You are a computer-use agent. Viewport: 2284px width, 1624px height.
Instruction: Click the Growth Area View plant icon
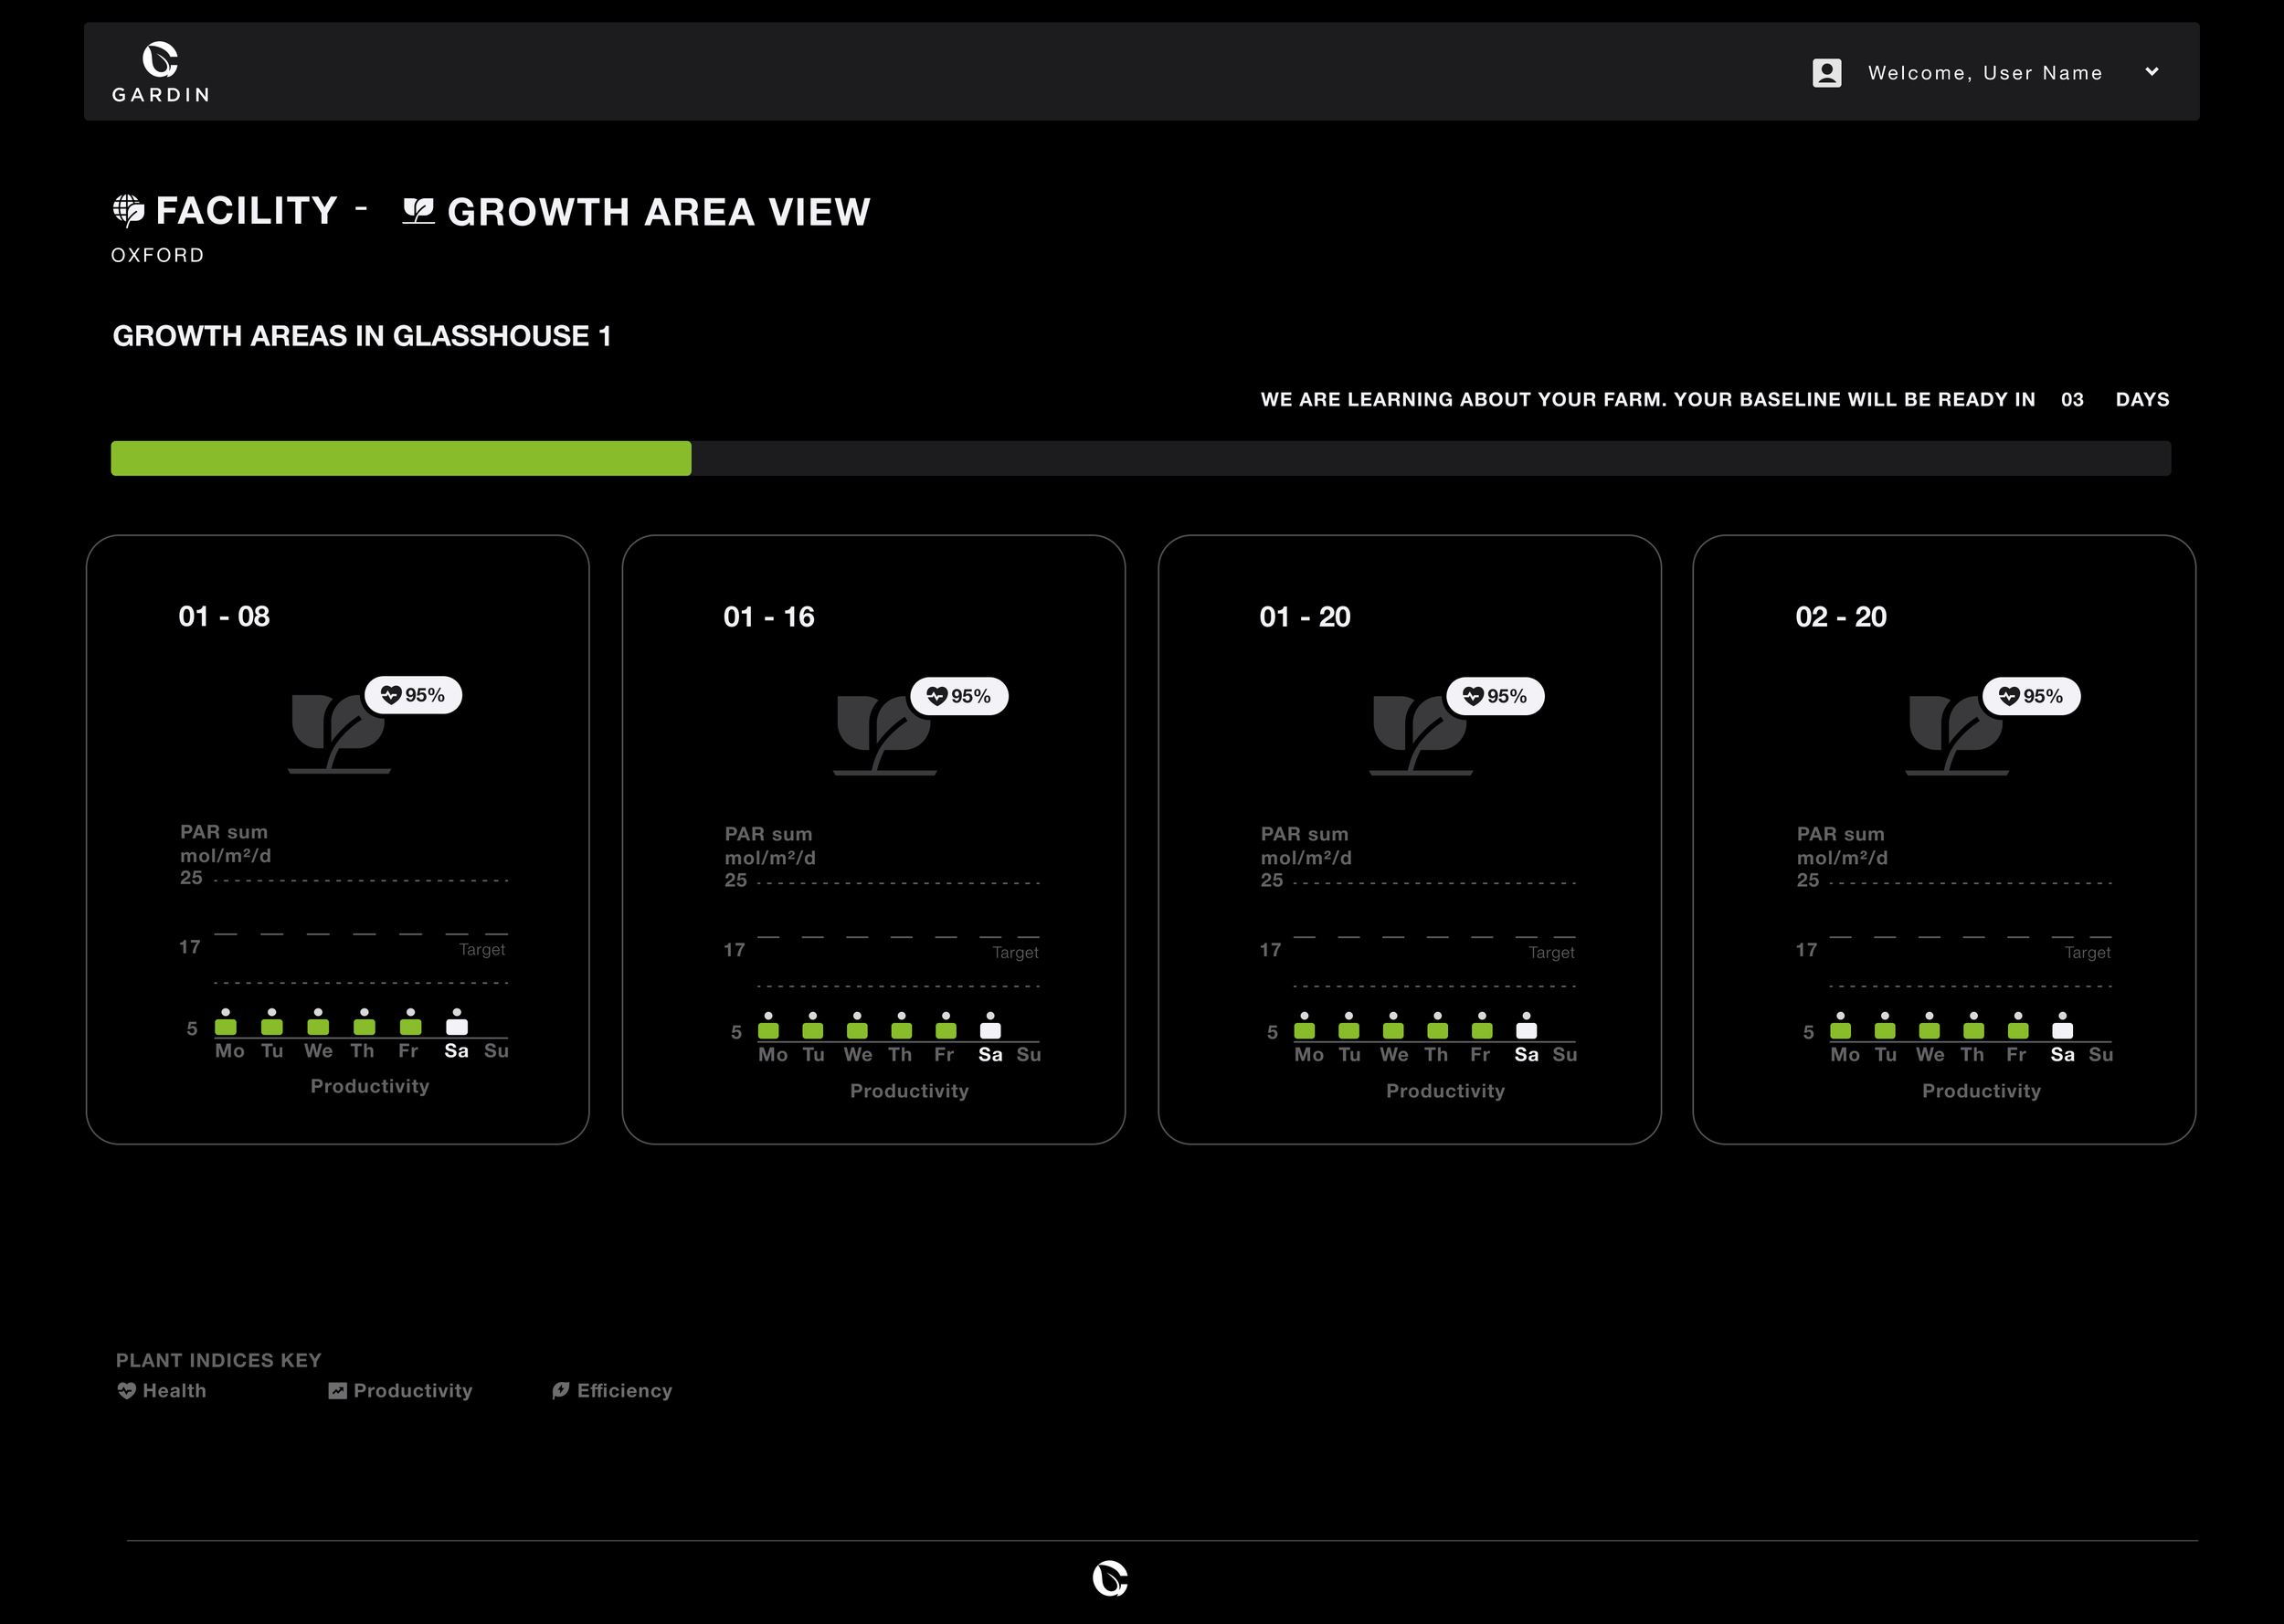418,211
